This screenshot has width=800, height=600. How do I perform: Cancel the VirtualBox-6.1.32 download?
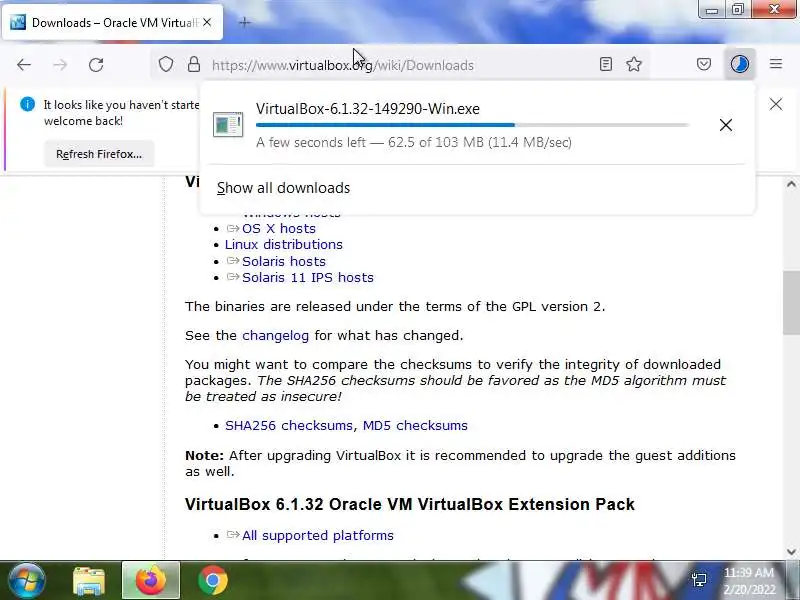726,125
